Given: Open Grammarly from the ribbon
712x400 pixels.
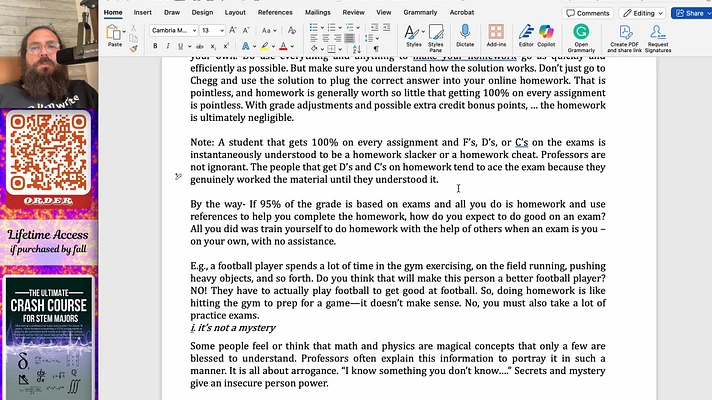Looking at the screenshot, I should pyautogui.click(x=581, y=38).
